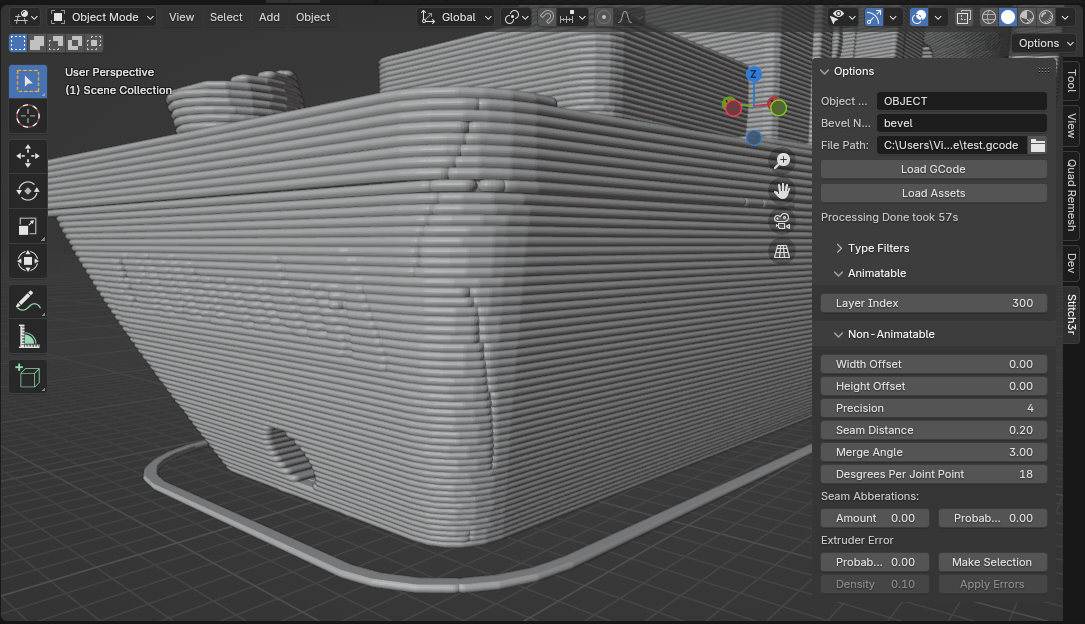
Task: Toggle X-ray display mode
Action: click(x=963, y=17)
